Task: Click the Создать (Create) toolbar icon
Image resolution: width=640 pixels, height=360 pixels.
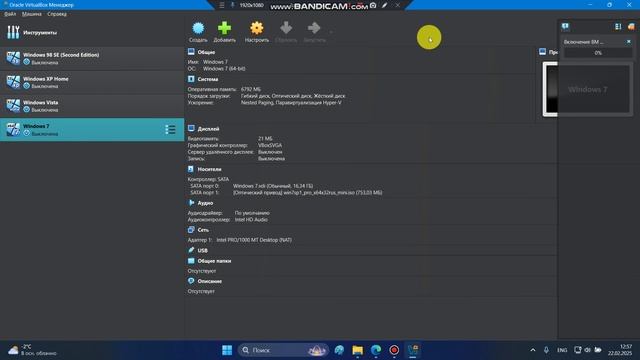Action: point(198,28)
